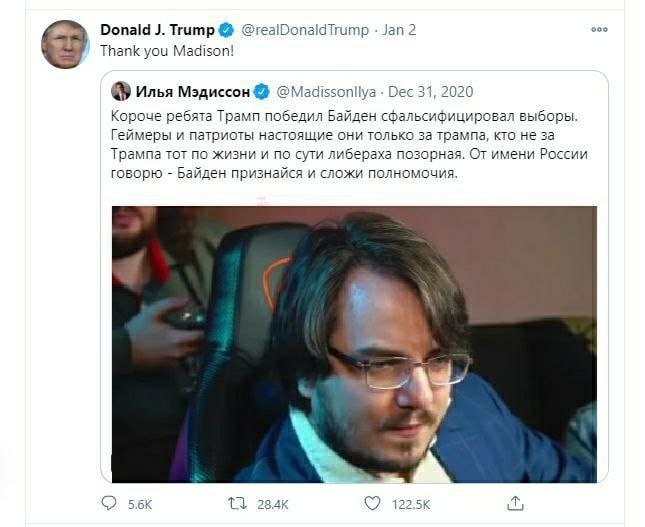Viewport: 645px width, 527px height.
Task: Open the Donald J. Trump display name
Action: coord(157,30)
